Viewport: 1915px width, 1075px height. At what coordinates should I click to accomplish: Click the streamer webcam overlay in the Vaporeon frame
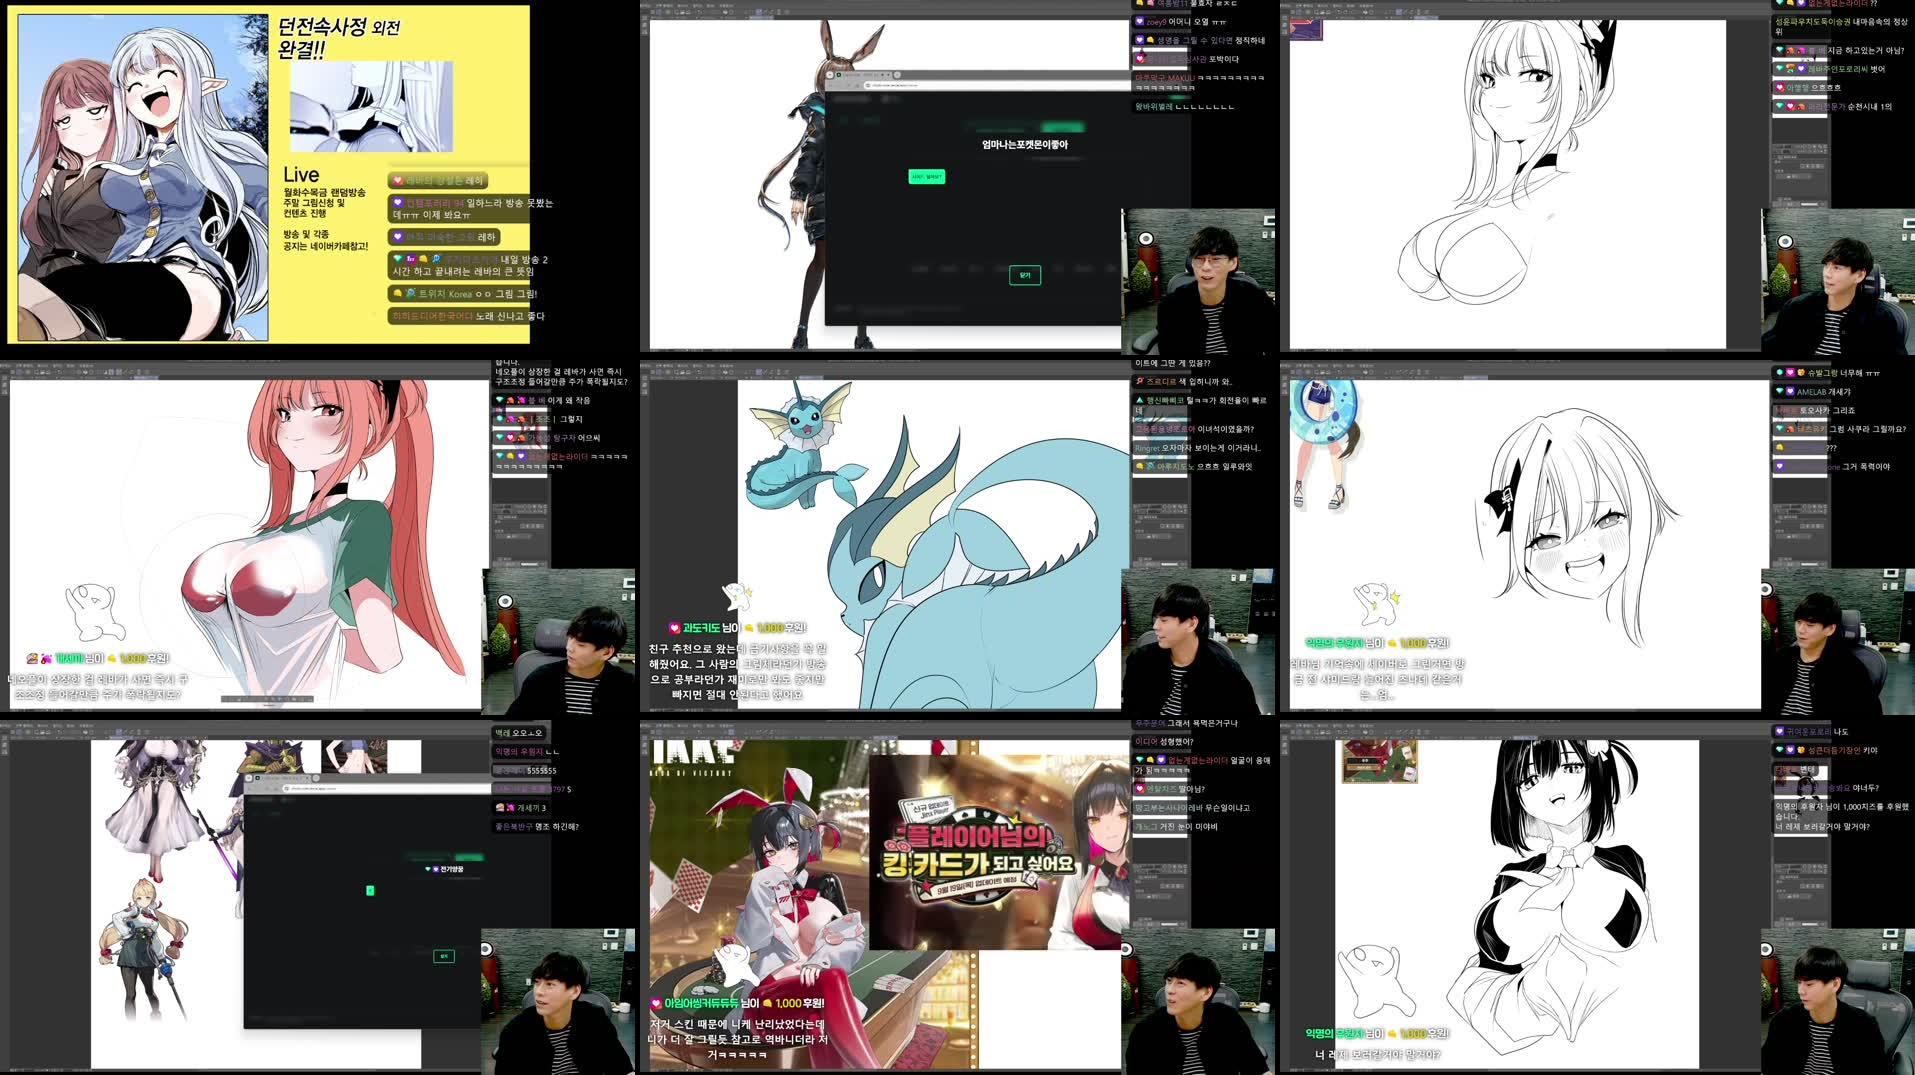1198,640
